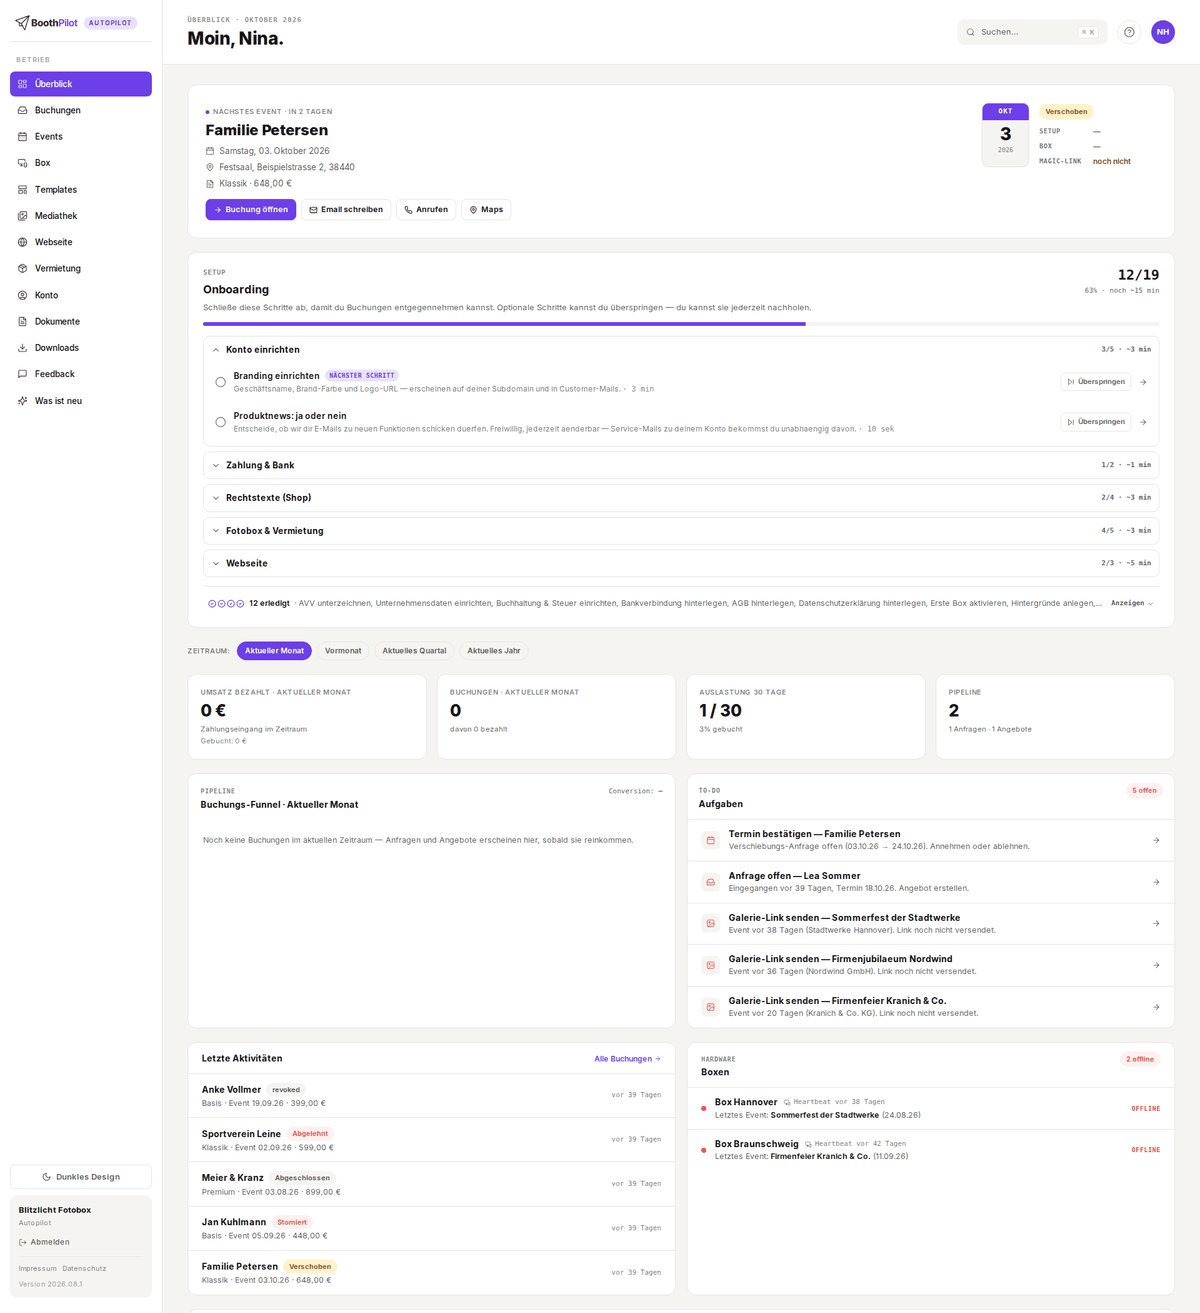Select the Aktuelles Jahr period
This screenshot has height=1313, width=1200.
click(494, 651)
